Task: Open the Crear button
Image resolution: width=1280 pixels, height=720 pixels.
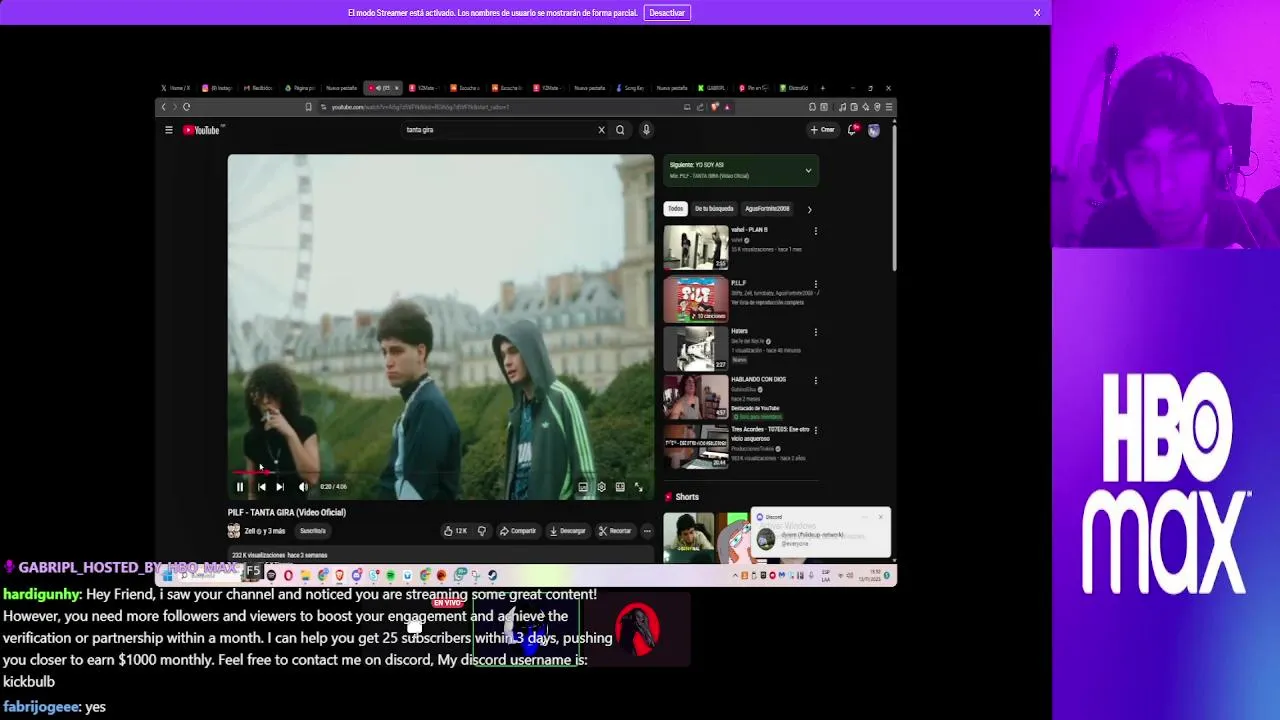Action: click(823, 130)
